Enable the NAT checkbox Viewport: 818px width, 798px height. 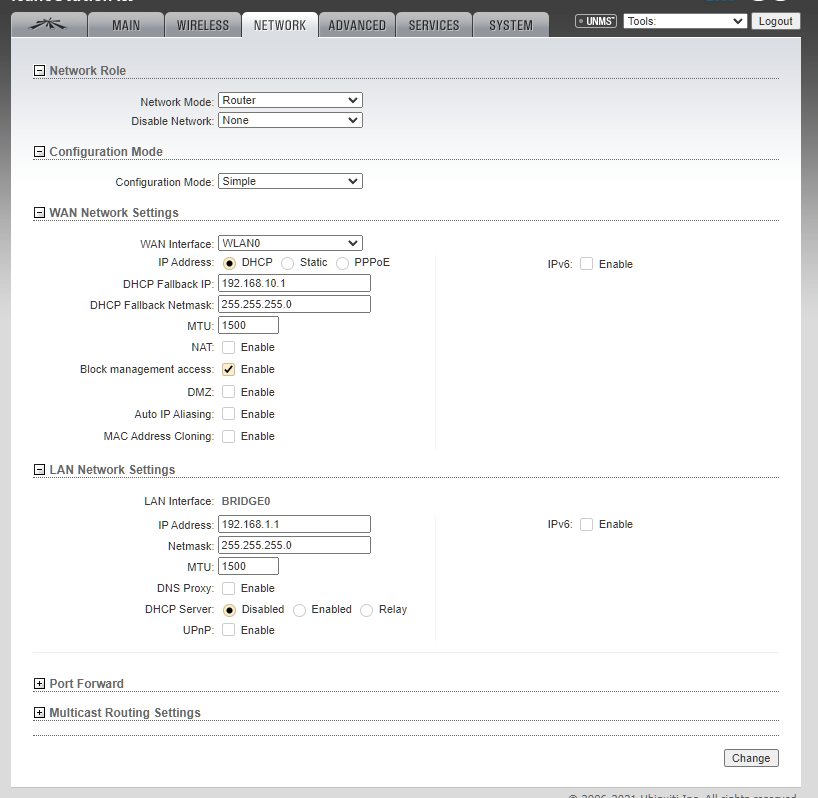coord(228,347)
